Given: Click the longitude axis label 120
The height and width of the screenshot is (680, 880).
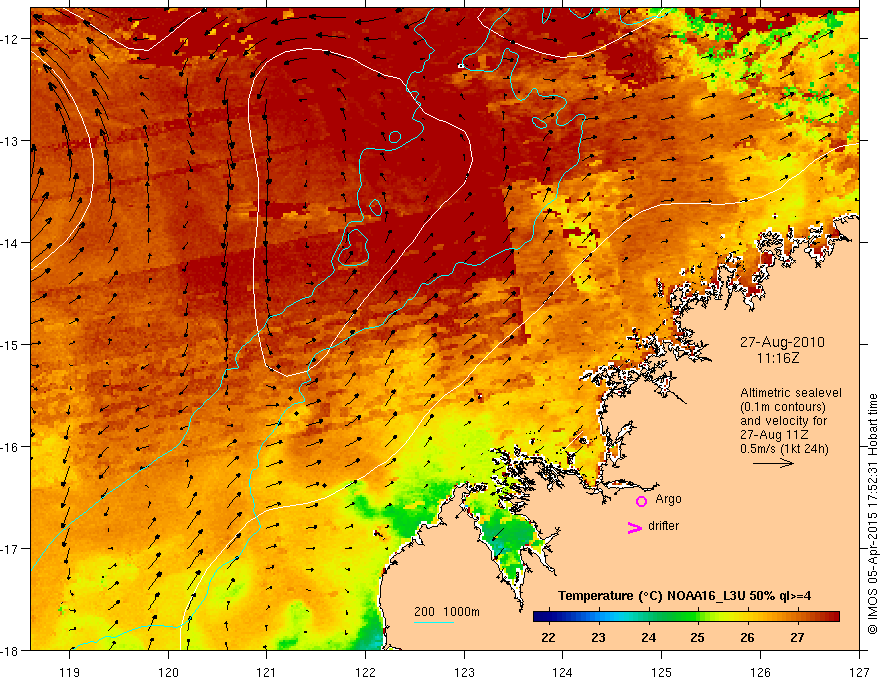Looking at the screenshot, I should [168, 672].
